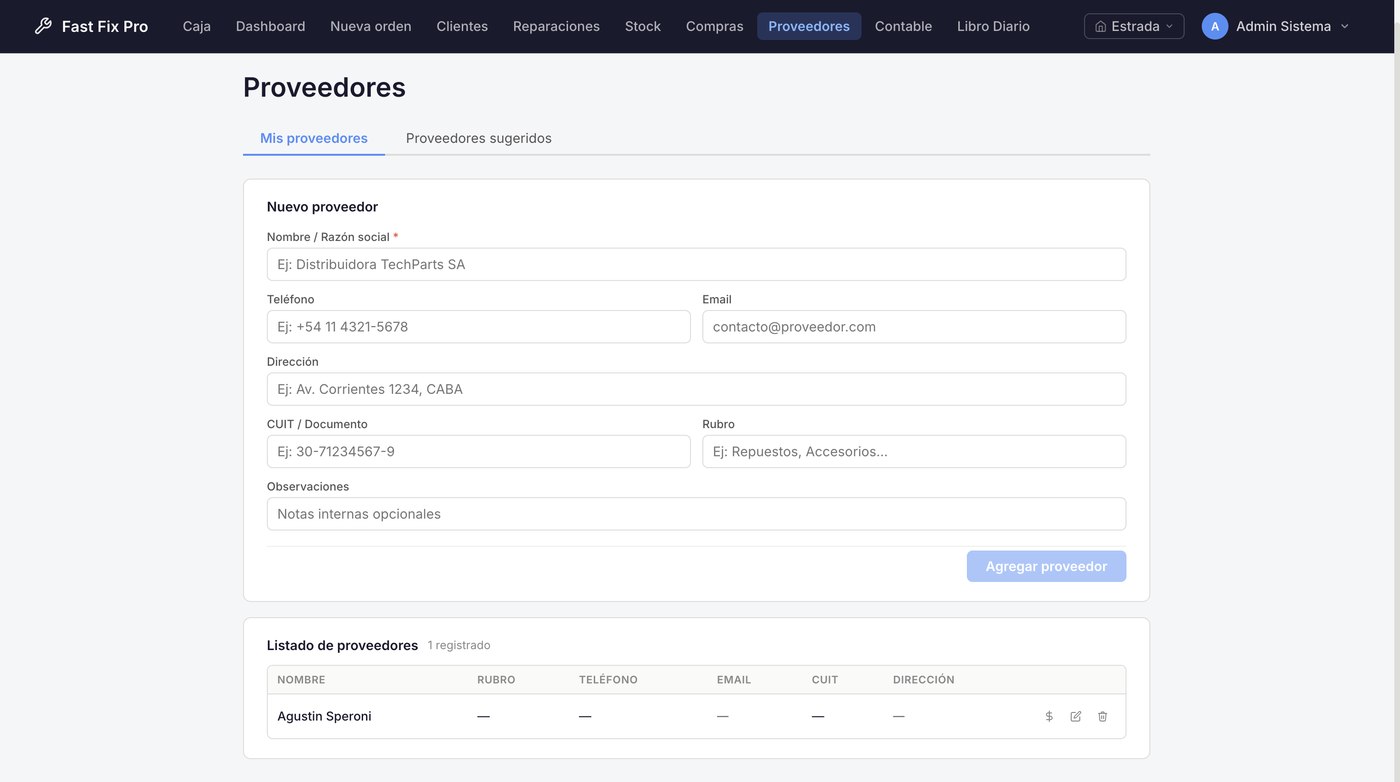Image resolution: width=1400 pixels, height=782 pixels.
Task: Click the Fast Fix Pro brand name
Action: tap(105, 26)
